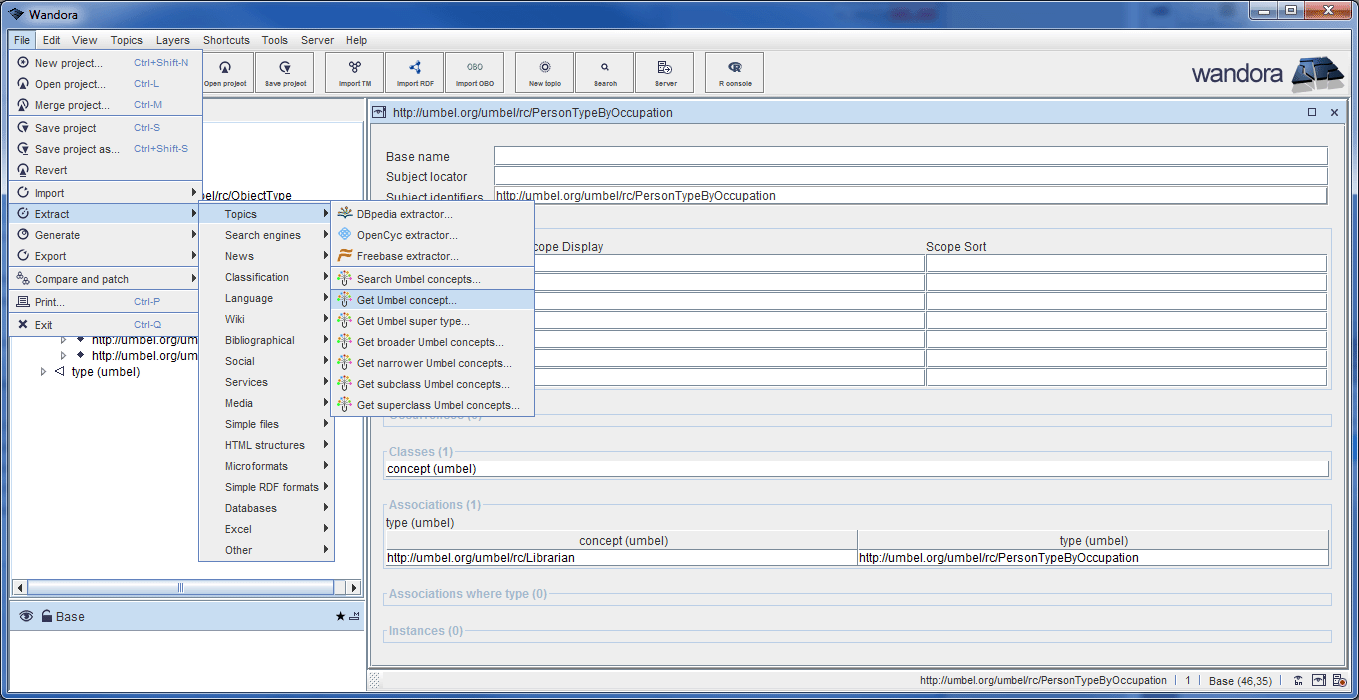Open the R console from toolbar

point(735,72)
